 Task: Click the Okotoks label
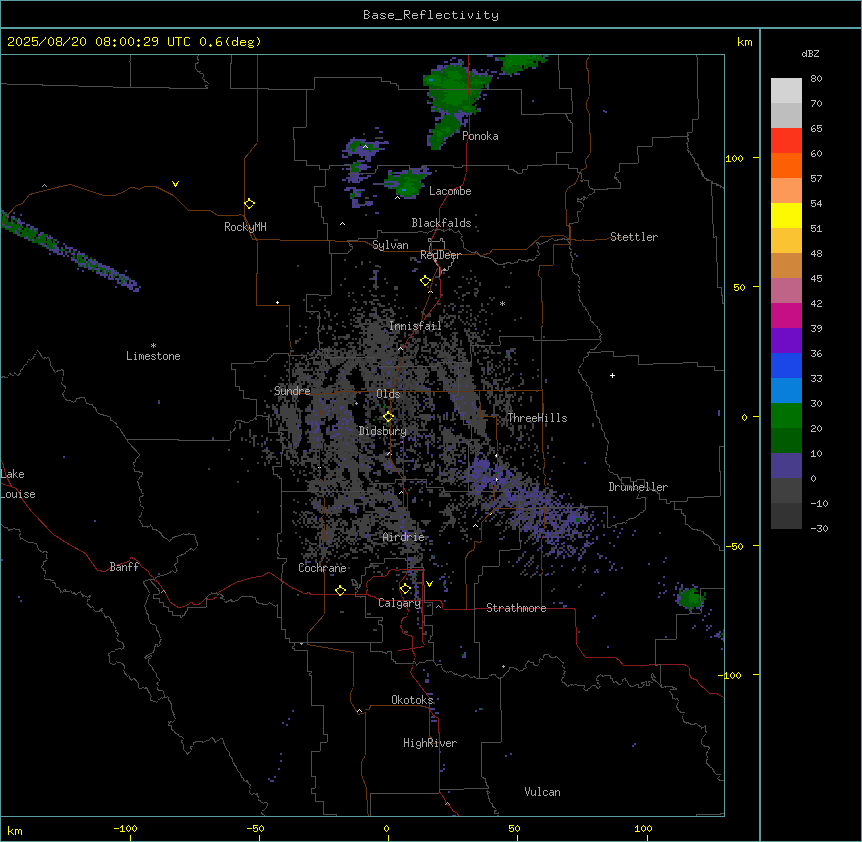(412, 700)
